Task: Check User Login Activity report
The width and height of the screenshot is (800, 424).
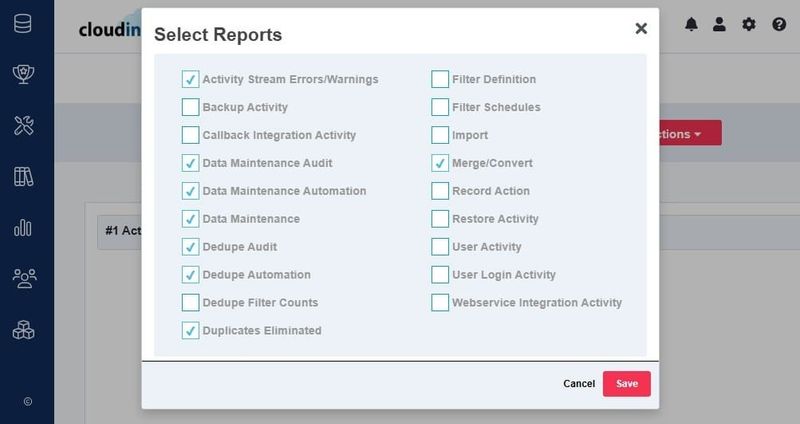Action: pos(440,275)
